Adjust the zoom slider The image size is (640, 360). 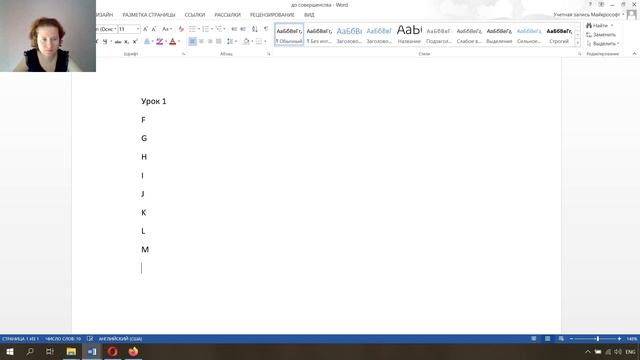pos(597,339)
